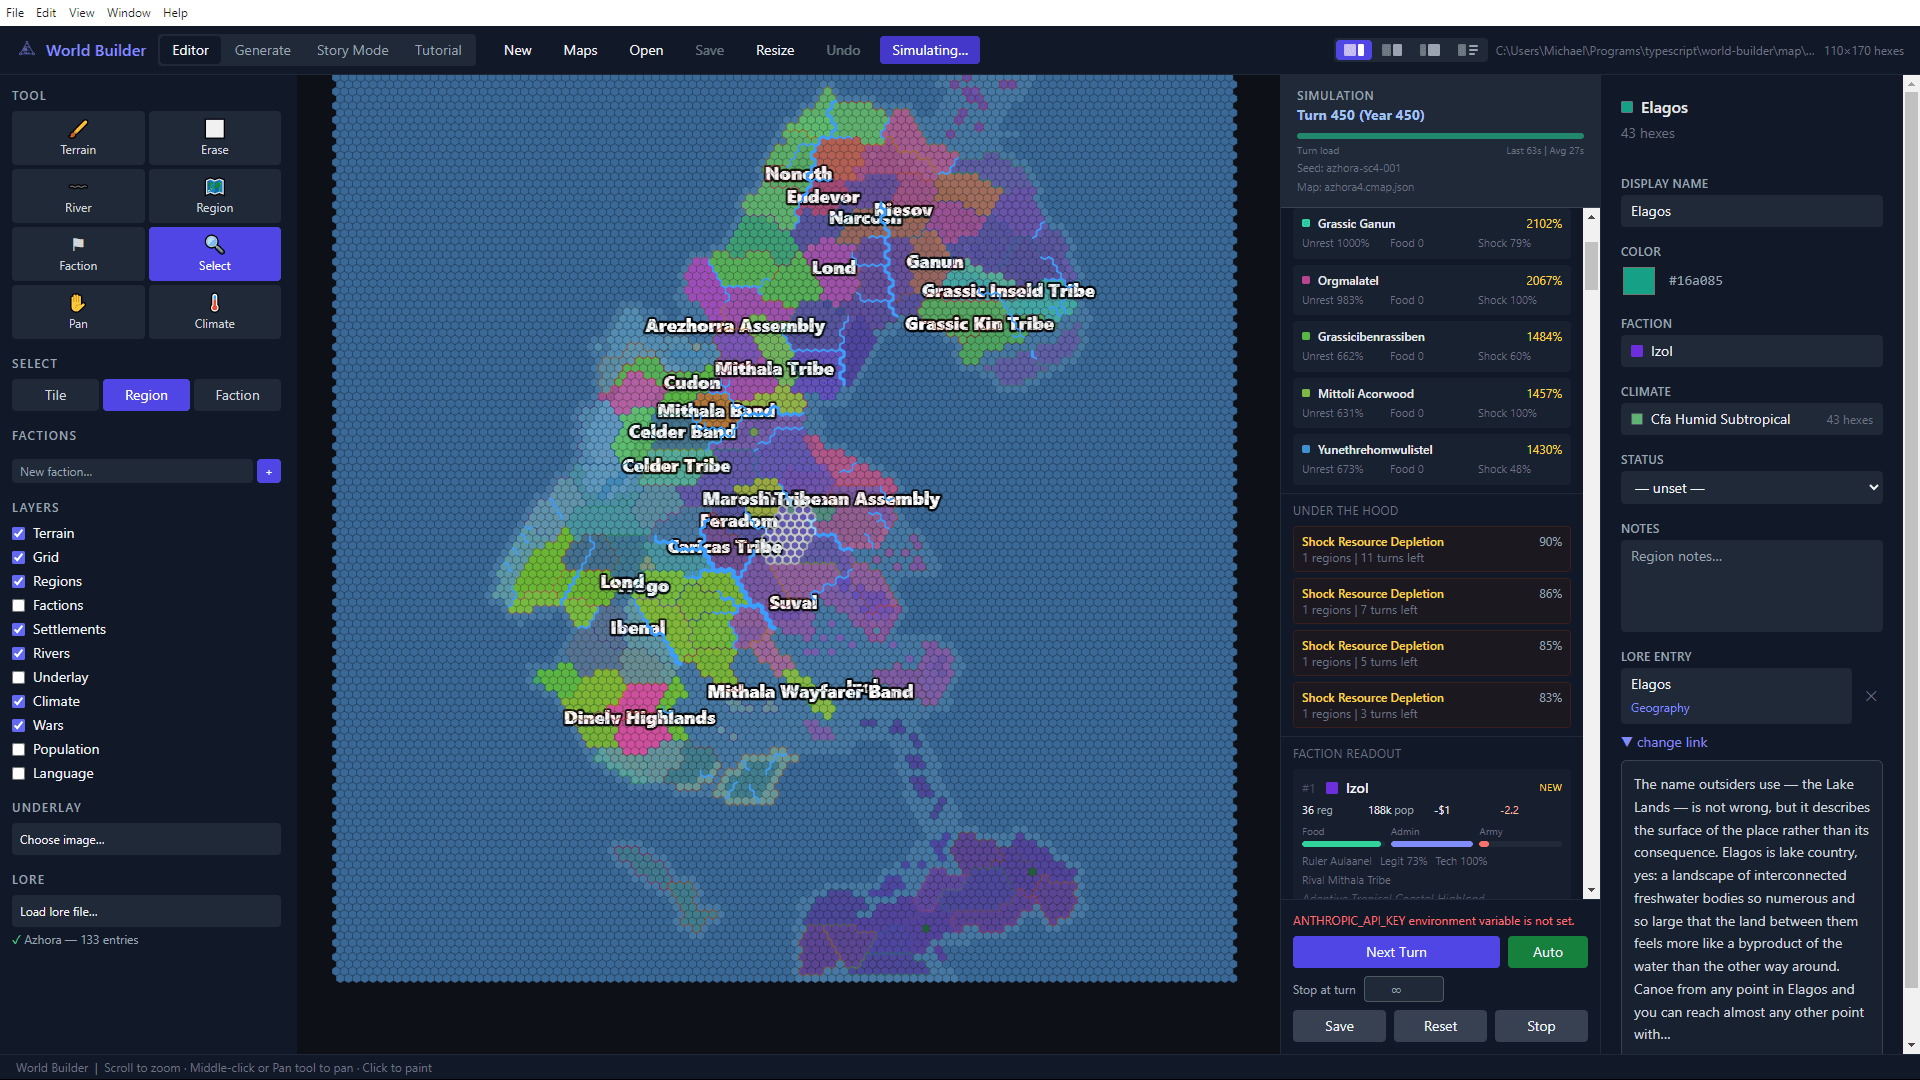This screenshot has height=1080, width=1920.
Task: Click the New map button
Action: 518,50
